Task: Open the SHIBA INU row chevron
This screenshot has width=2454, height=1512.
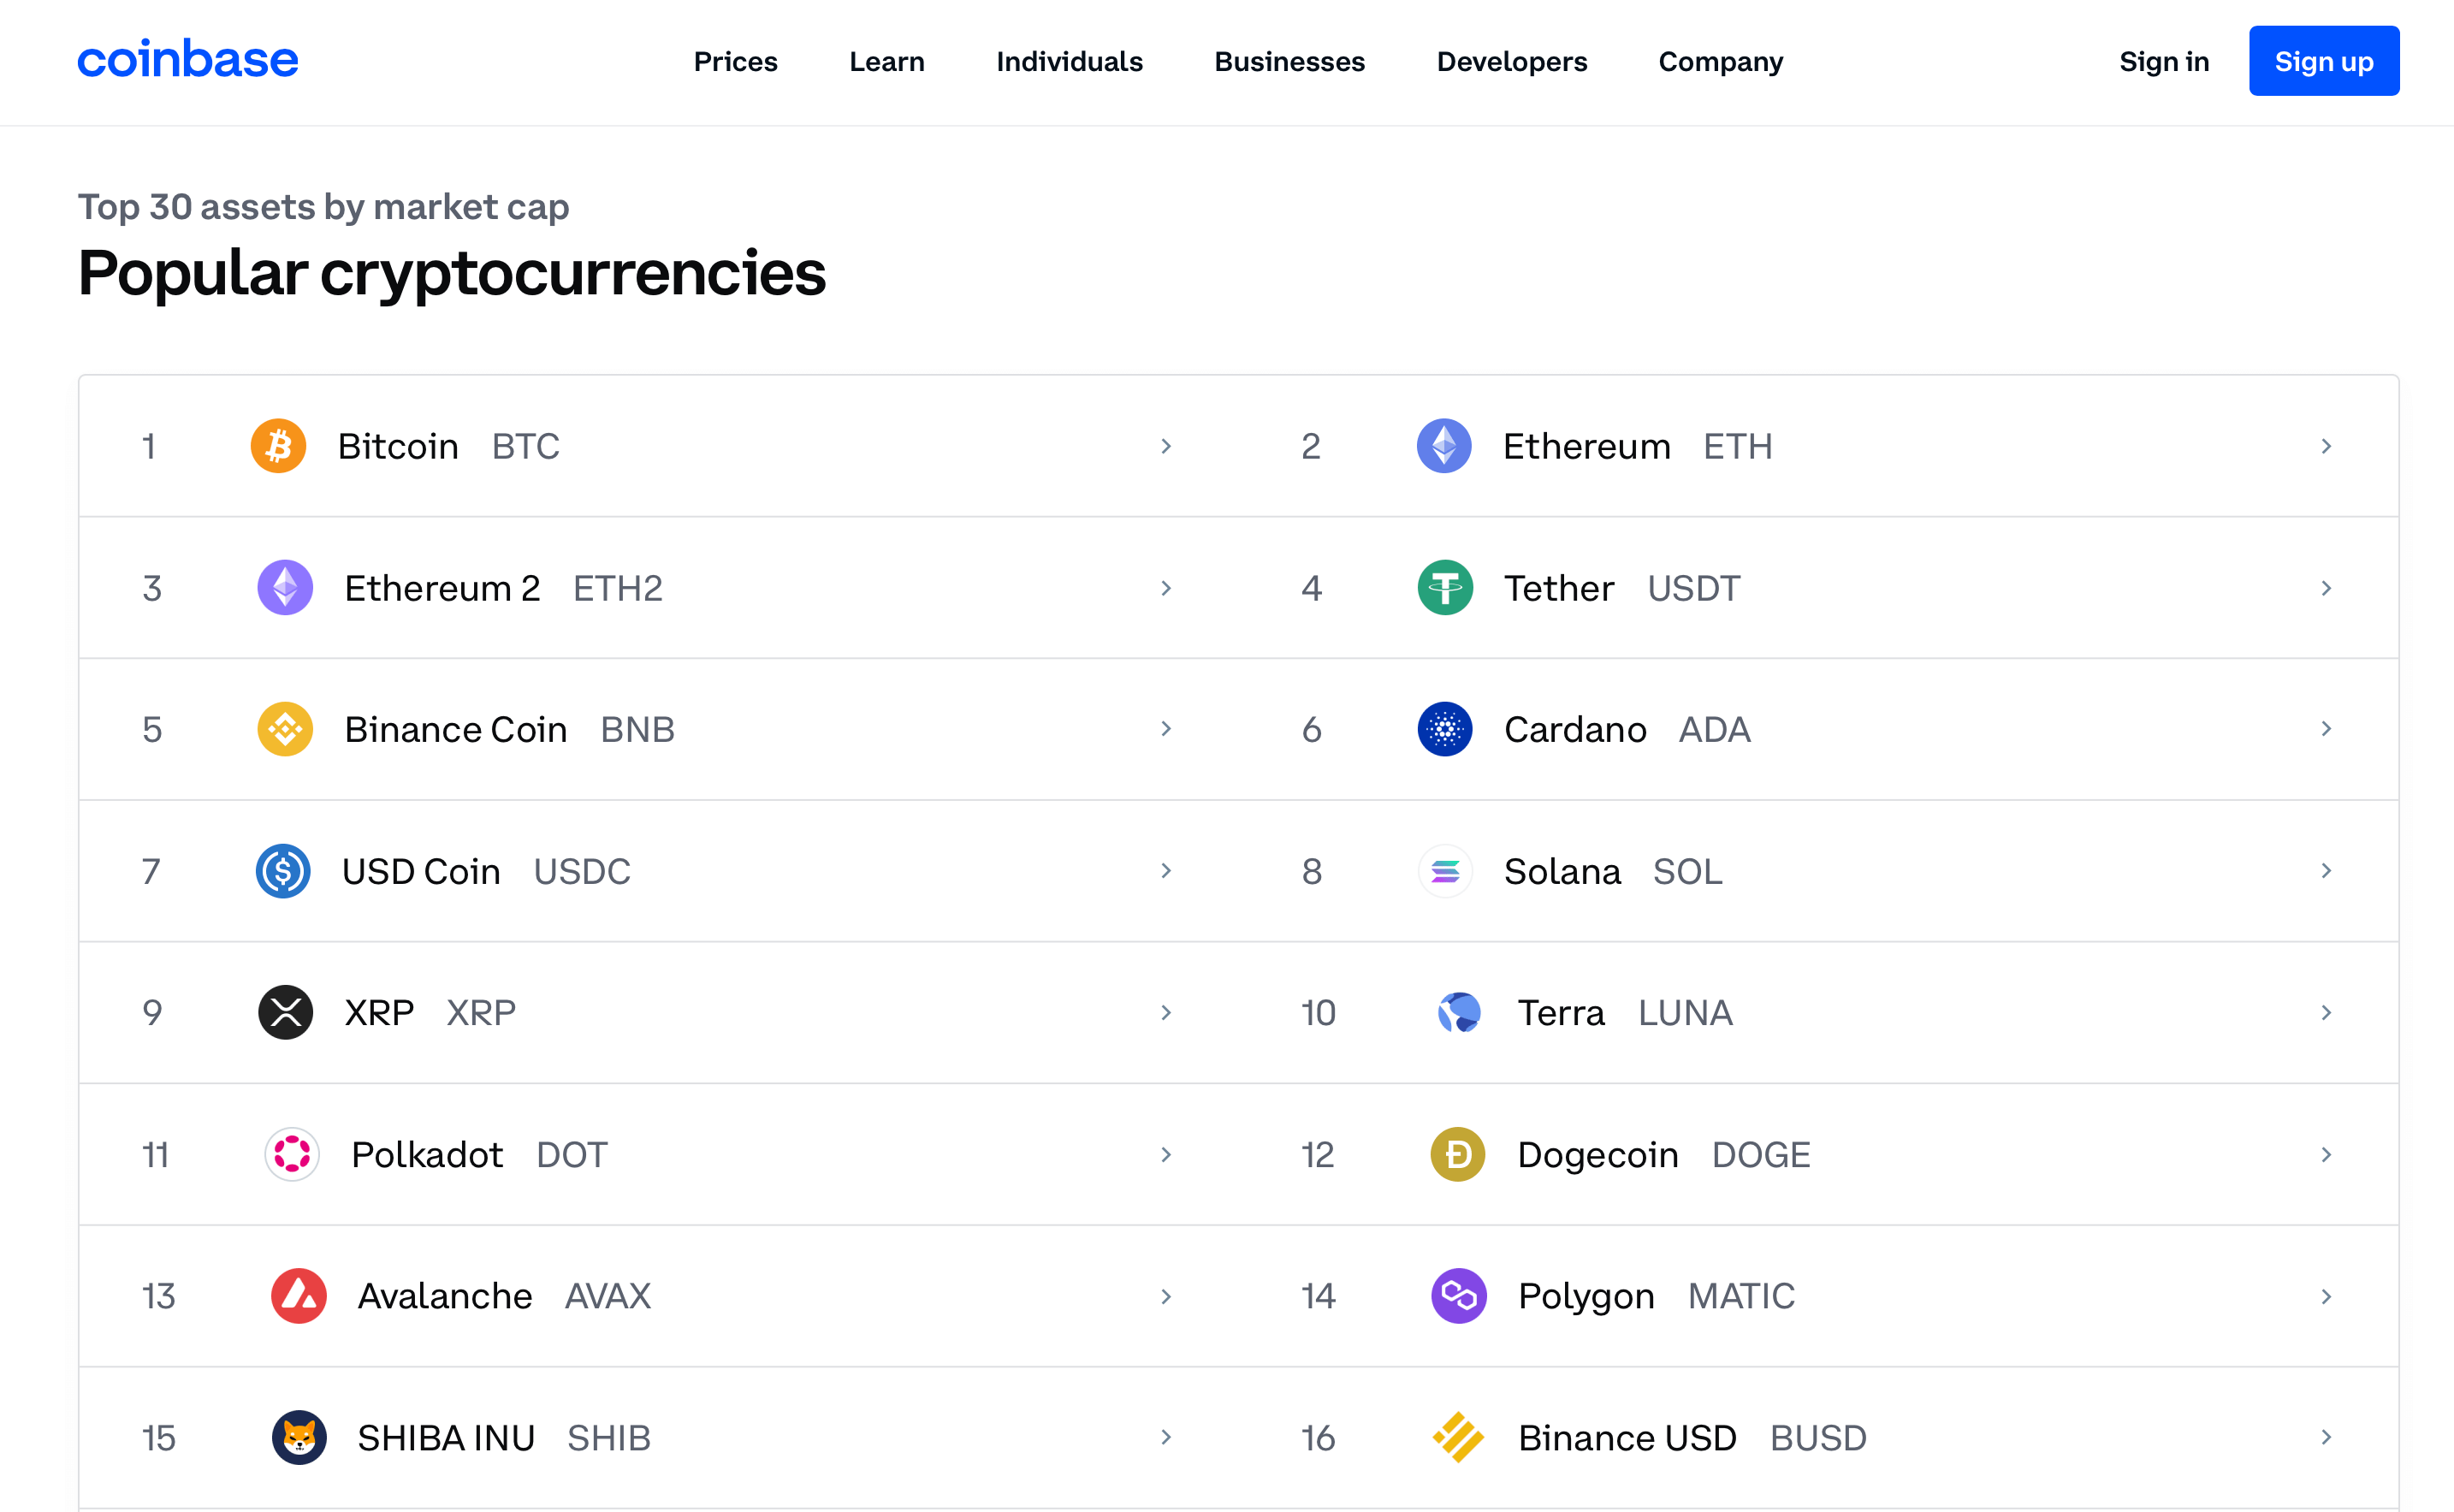Action: coord(1166,1438)
